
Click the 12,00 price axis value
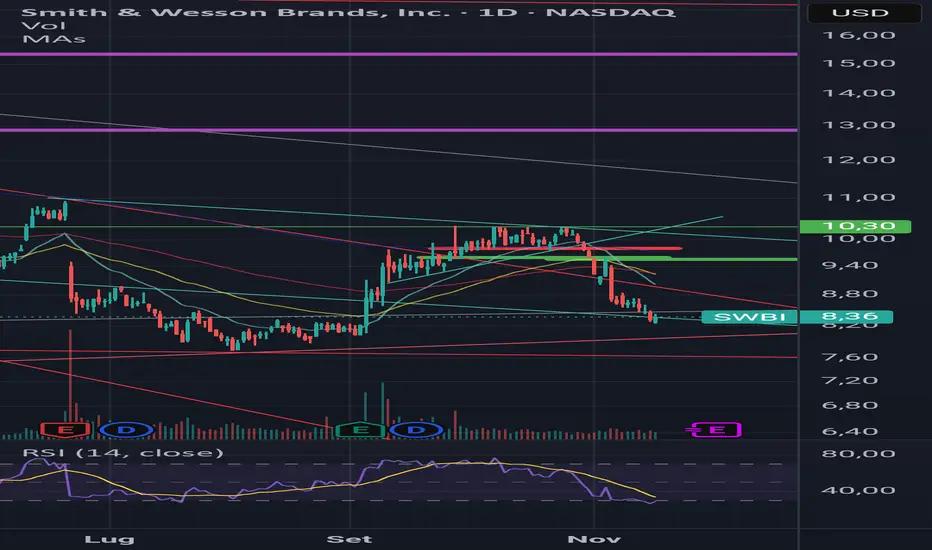858,159
